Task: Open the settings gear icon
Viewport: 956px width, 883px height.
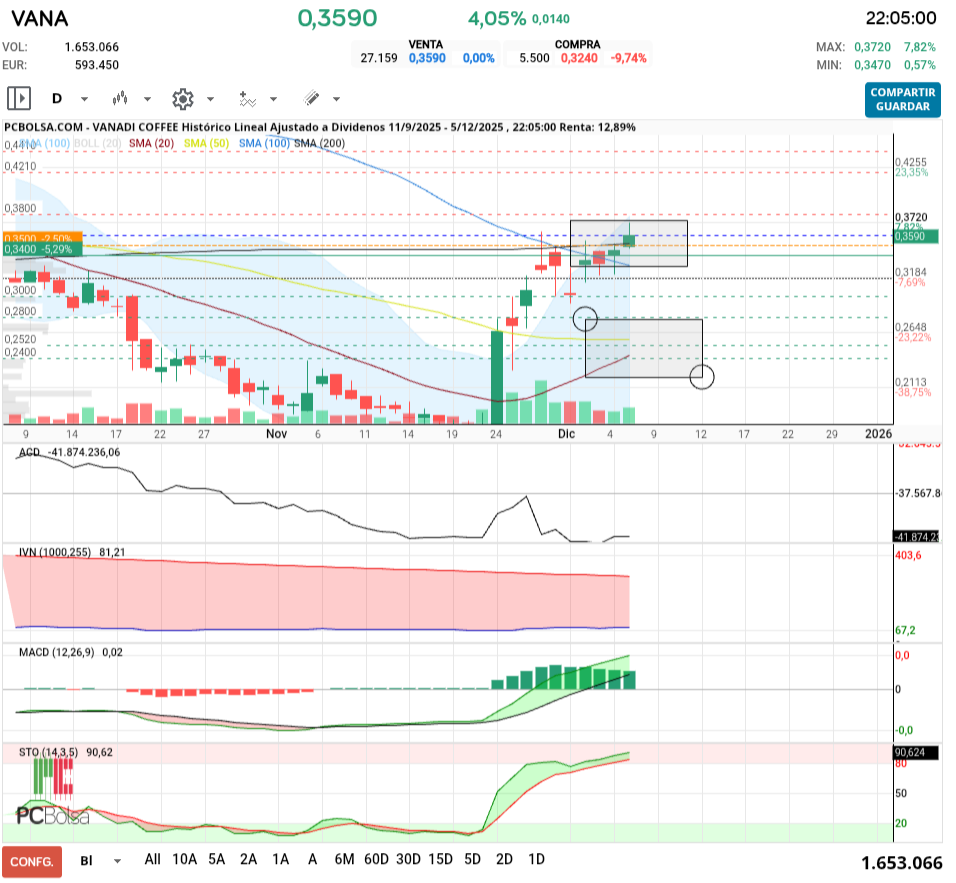Action: coord(182,99)
